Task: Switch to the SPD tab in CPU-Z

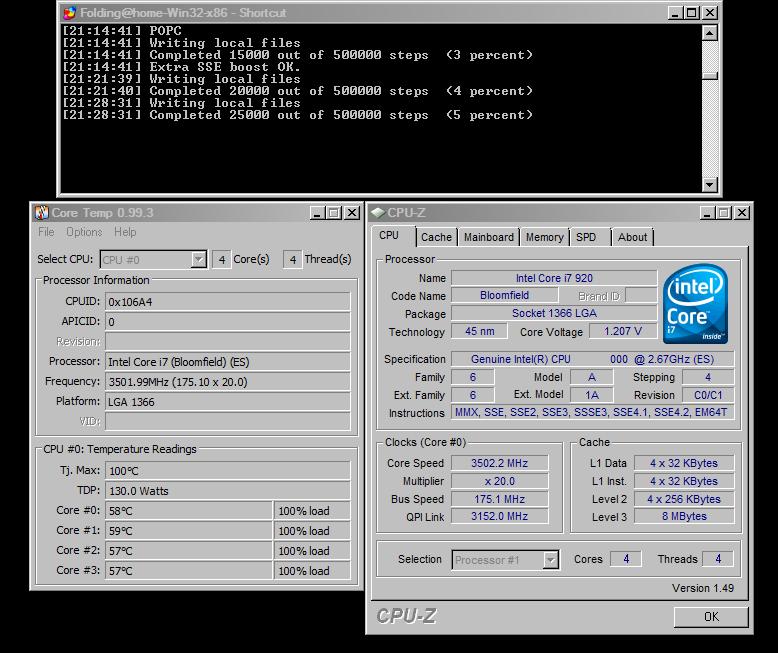Action: tap(586, 237)
